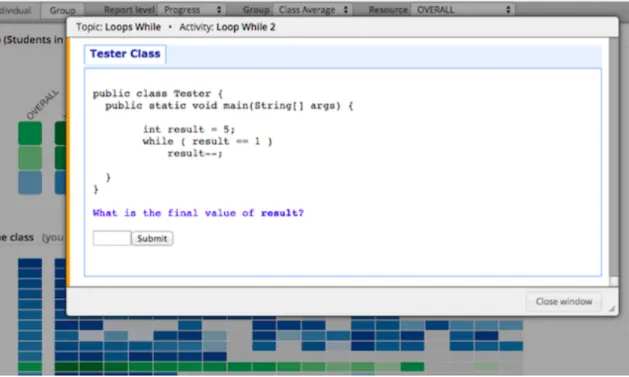Click the rotated OVERALL column header
The width and height of the screenshot is (629, 377).
tap(42, 105)
